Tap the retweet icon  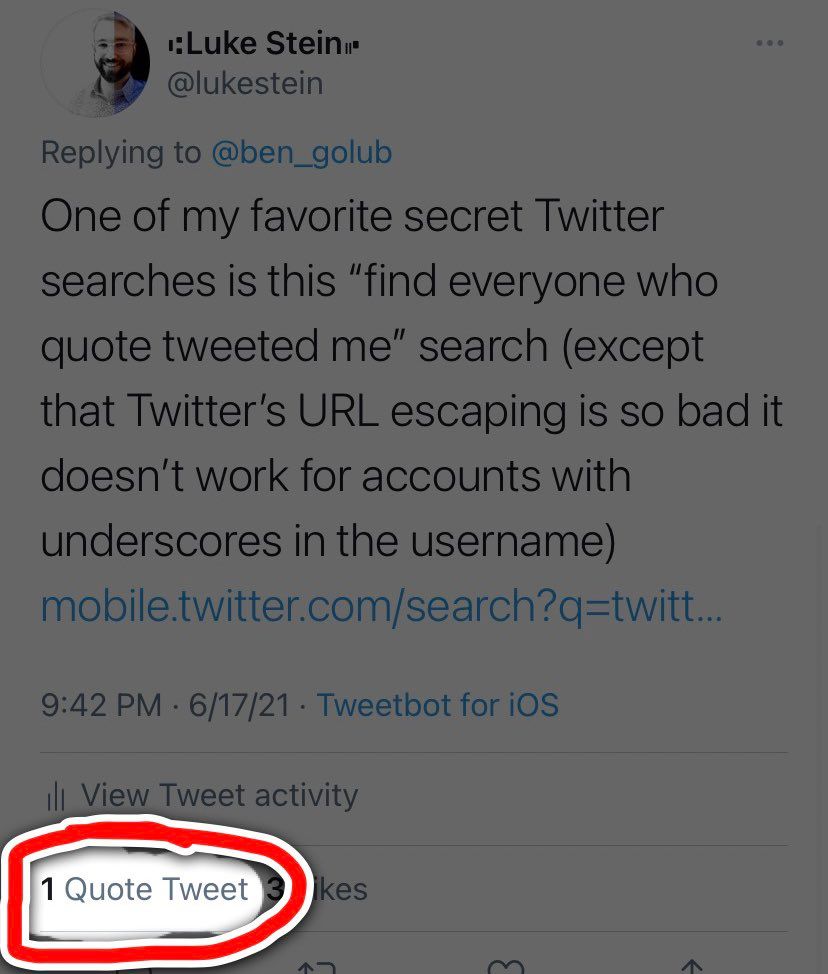[316, 966]
